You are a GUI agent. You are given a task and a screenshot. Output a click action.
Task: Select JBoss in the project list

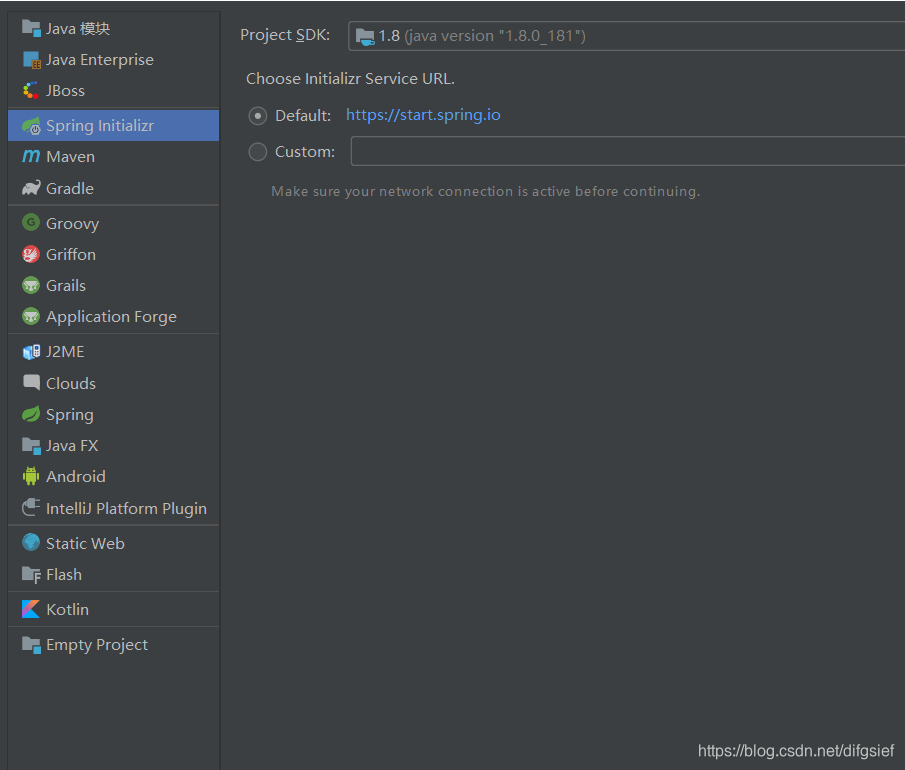[114, 91]
